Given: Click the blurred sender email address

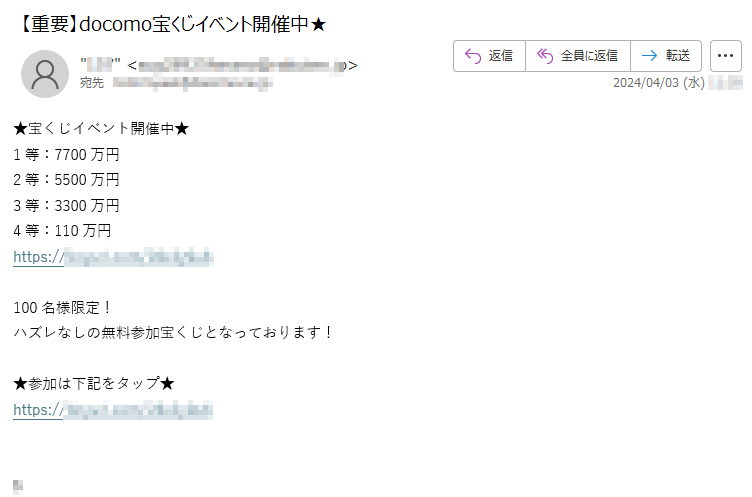Looking at the screenshot, I should point(242,65).
